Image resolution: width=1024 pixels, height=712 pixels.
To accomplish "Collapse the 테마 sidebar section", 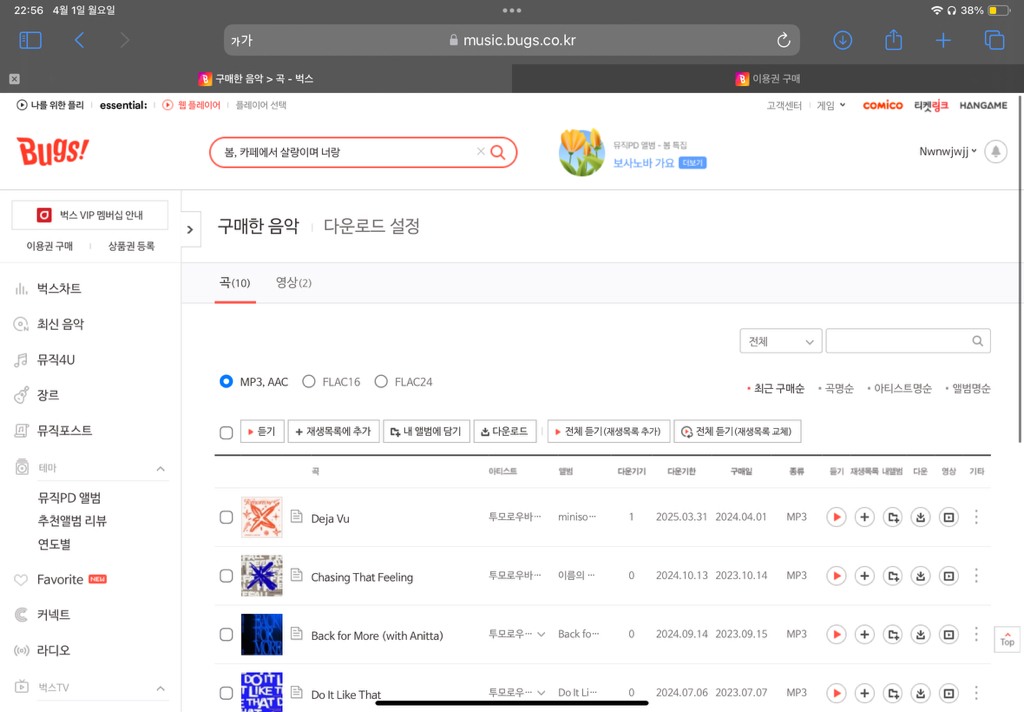I will [x=161, y=469].
